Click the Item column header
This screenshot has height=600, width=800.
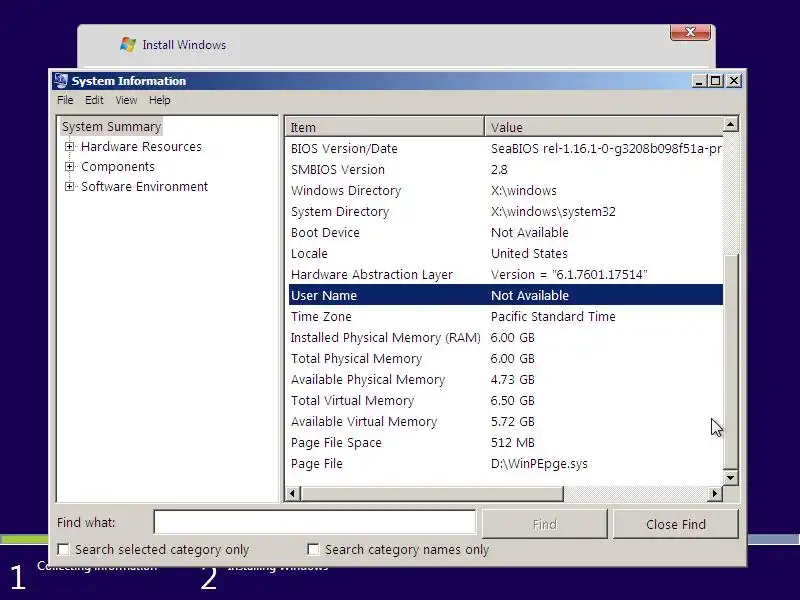tap(385, 127)
